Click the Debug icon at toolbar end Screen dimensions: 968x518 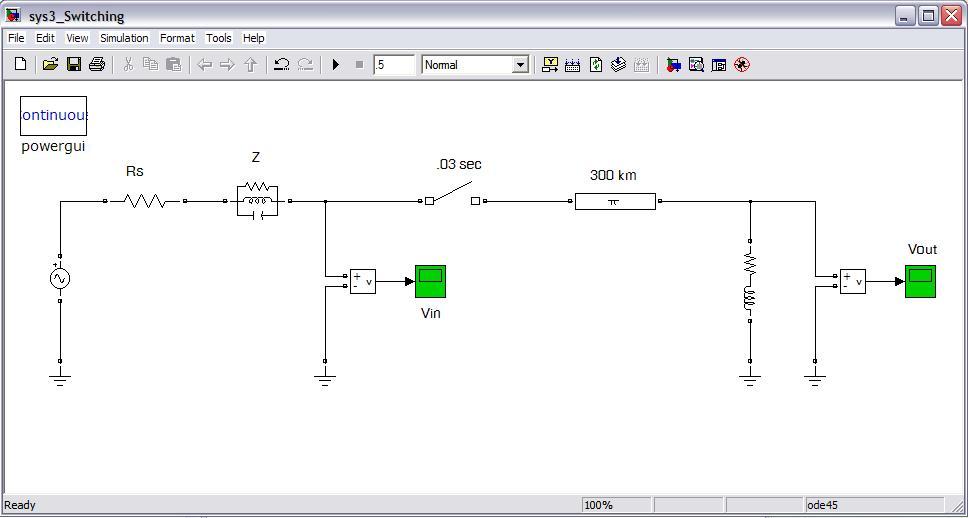pos(742,65)
